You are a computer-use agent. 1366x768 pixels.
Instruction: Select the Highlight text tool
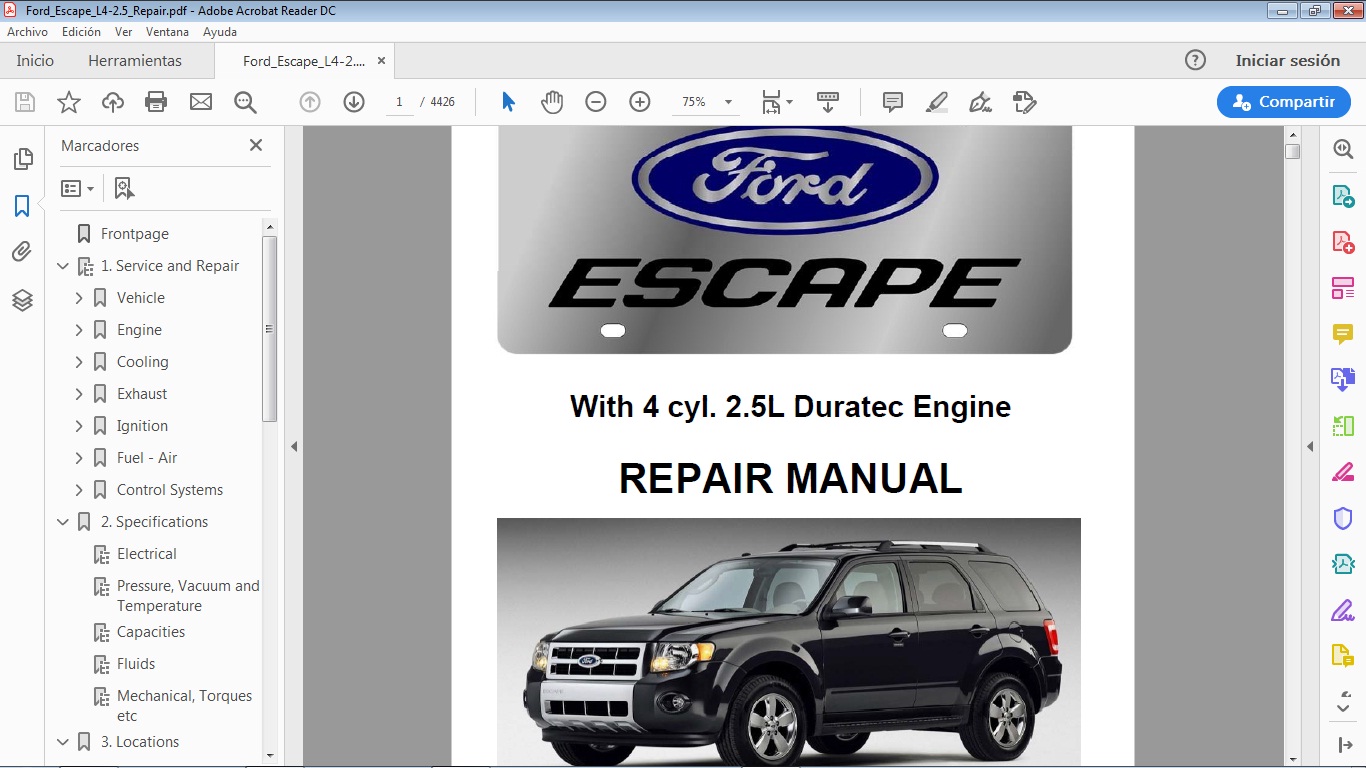point(937,101)
